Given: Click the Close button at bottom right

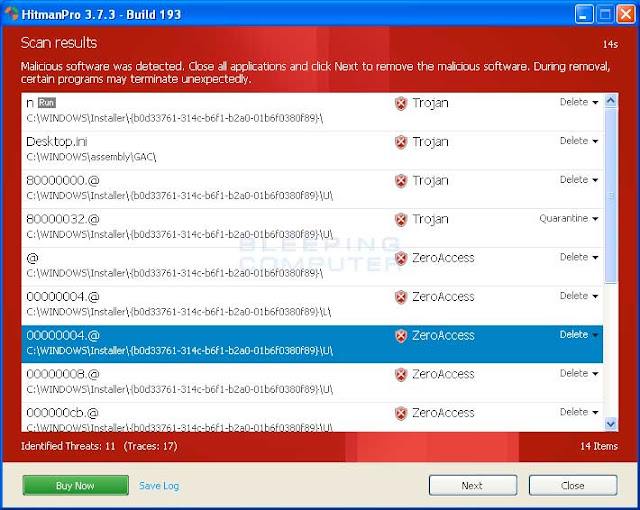Looking at the screenshot, I should point(573,485).
